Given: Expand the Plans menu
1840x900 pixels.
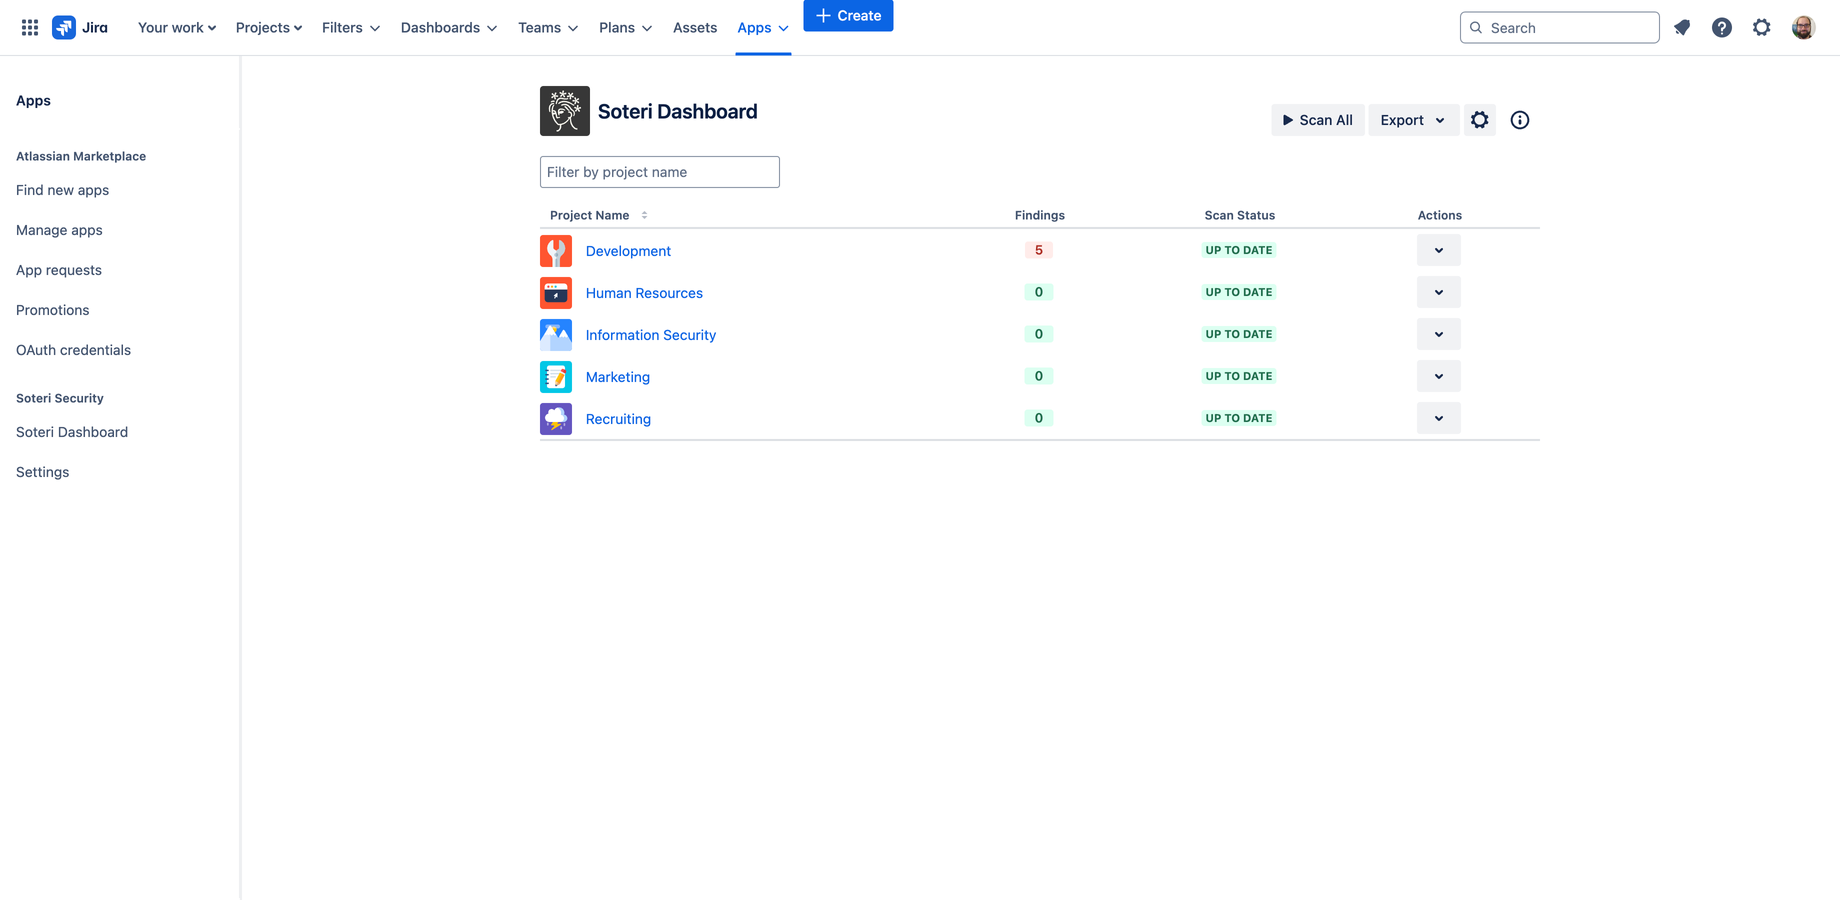Looking at the screenshot, I should [x=625, y=28].
